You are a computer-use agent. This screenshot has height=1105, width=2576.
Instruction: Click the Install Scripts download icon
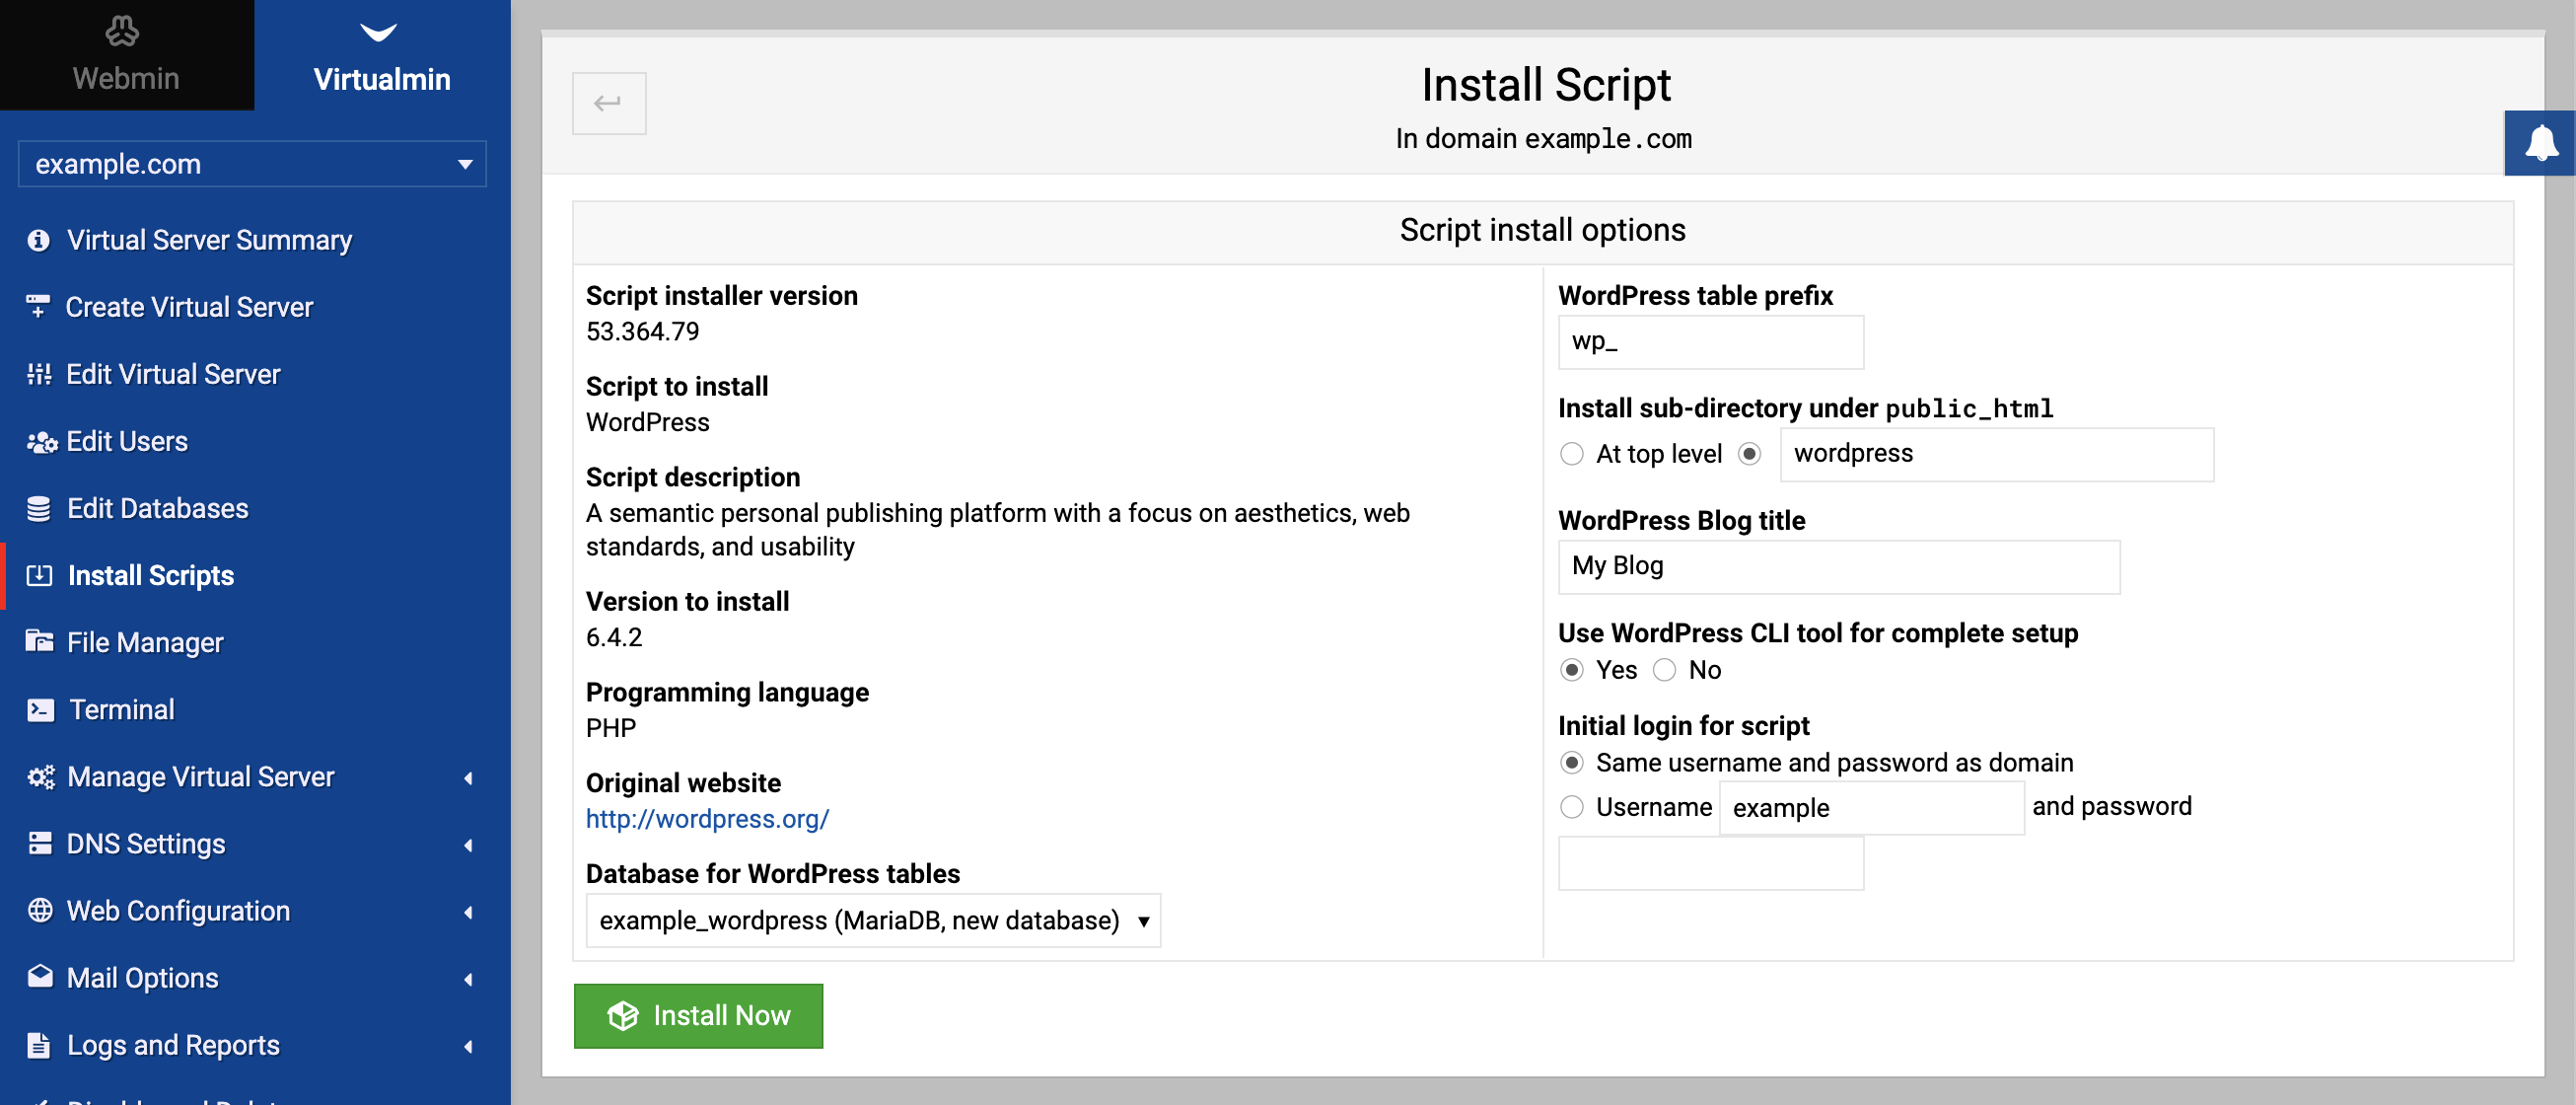pos(39,575)
